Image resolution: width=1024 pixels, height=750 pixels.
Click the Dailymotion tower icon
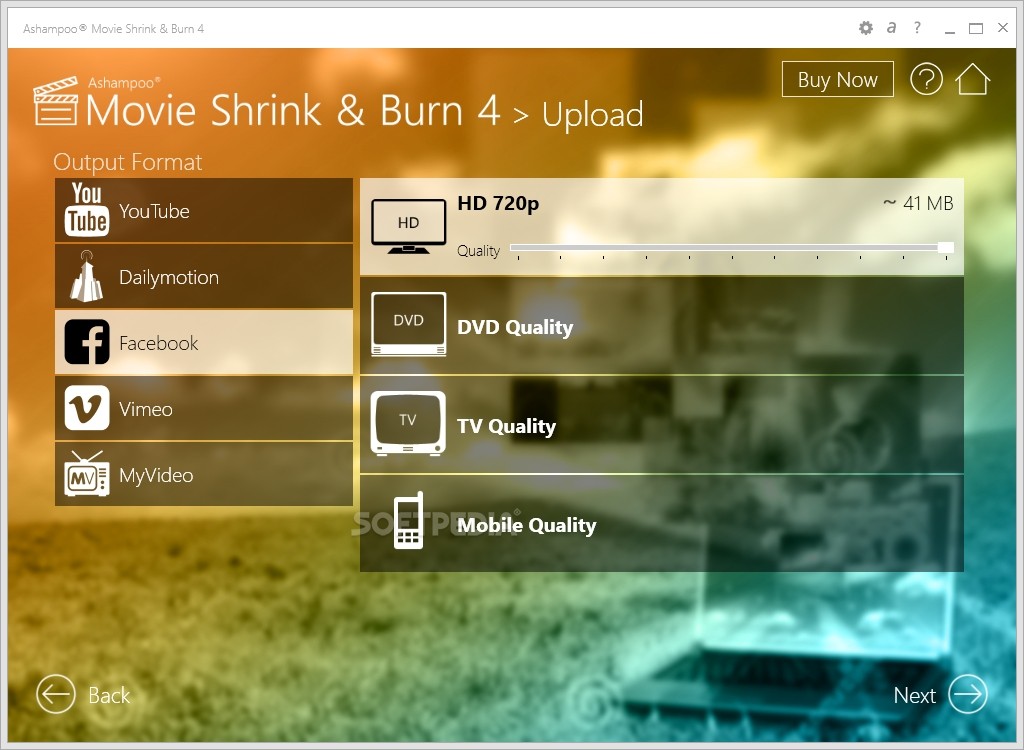(x=87, y=276)
